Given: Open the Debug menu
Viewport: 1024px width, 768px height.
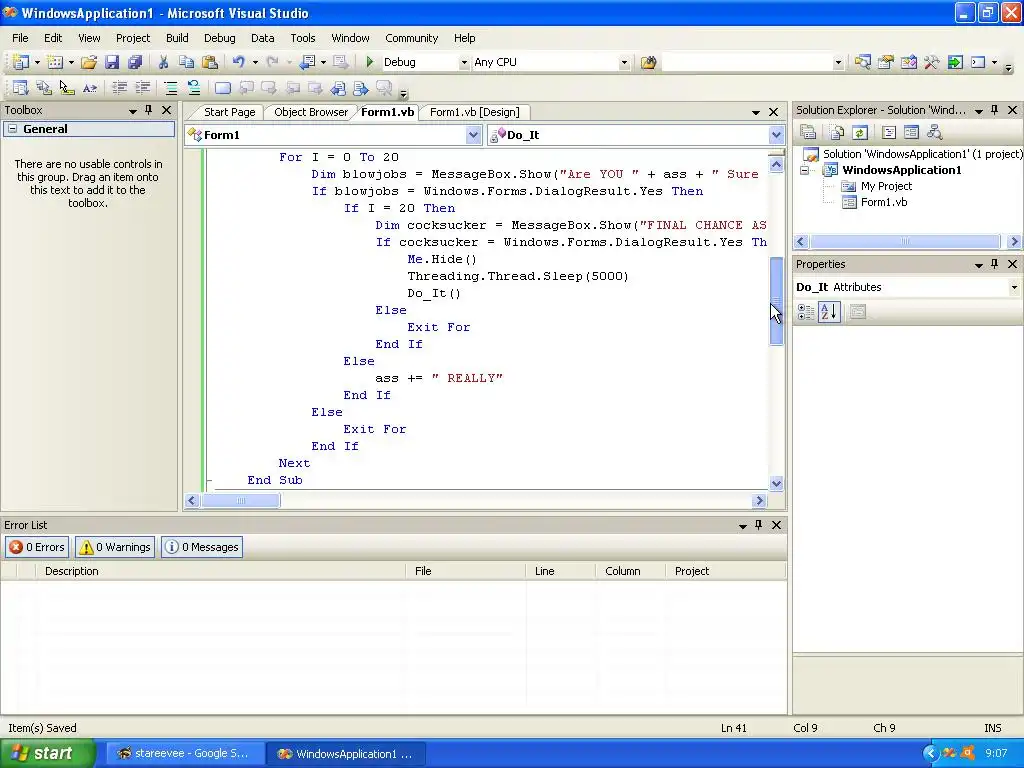Looking at the screenshot, I should 219,38.
